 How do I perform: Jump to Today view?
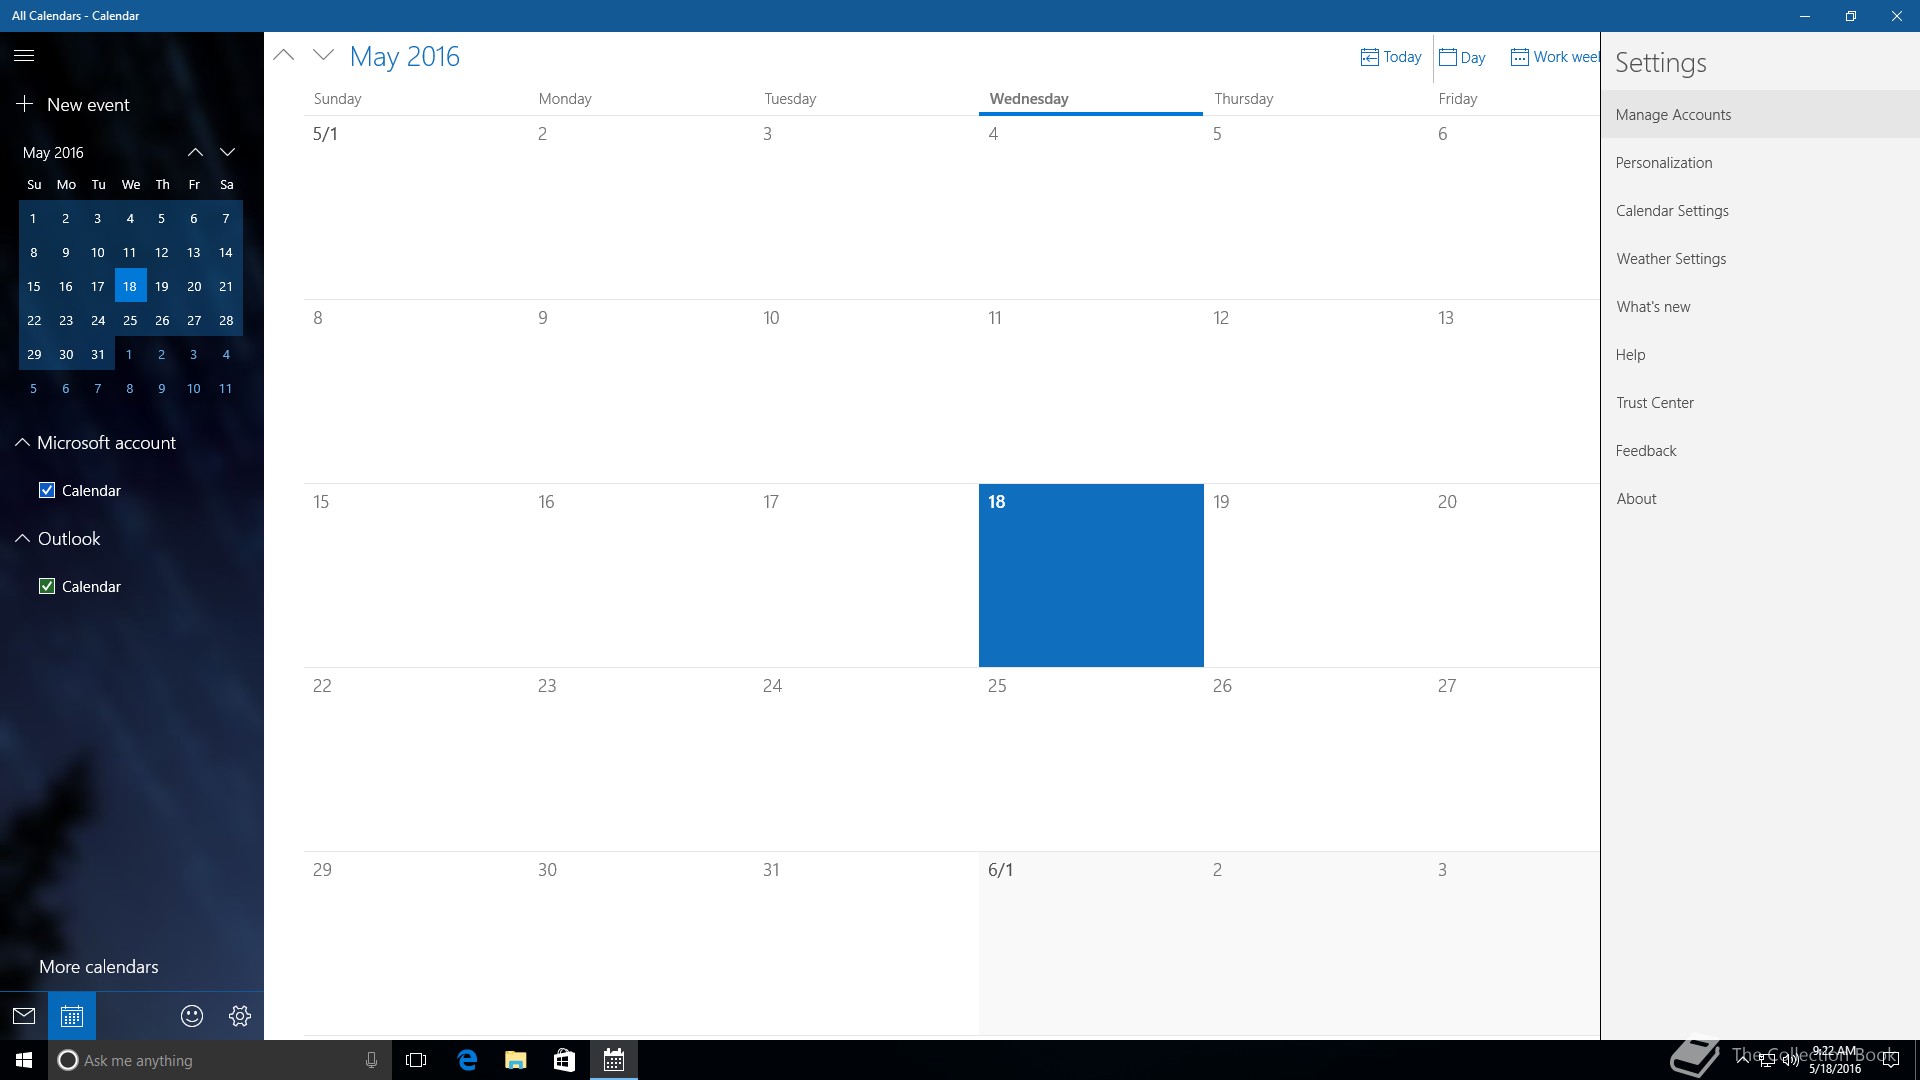click(x=1391, y=57)
